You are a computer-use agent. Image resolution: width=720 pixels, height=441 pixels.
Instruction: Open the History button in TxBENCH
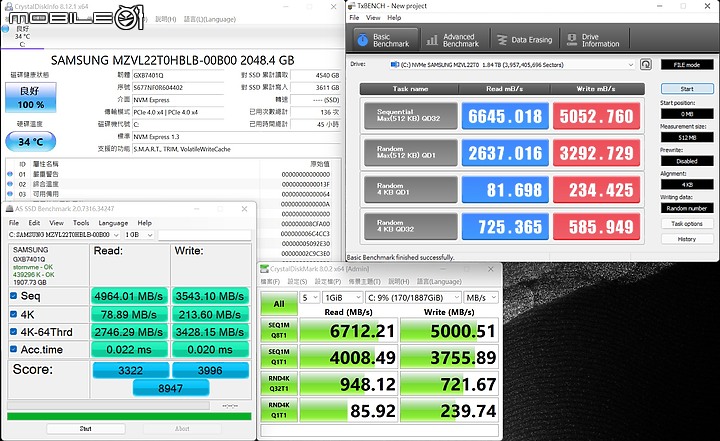[687, 239]
